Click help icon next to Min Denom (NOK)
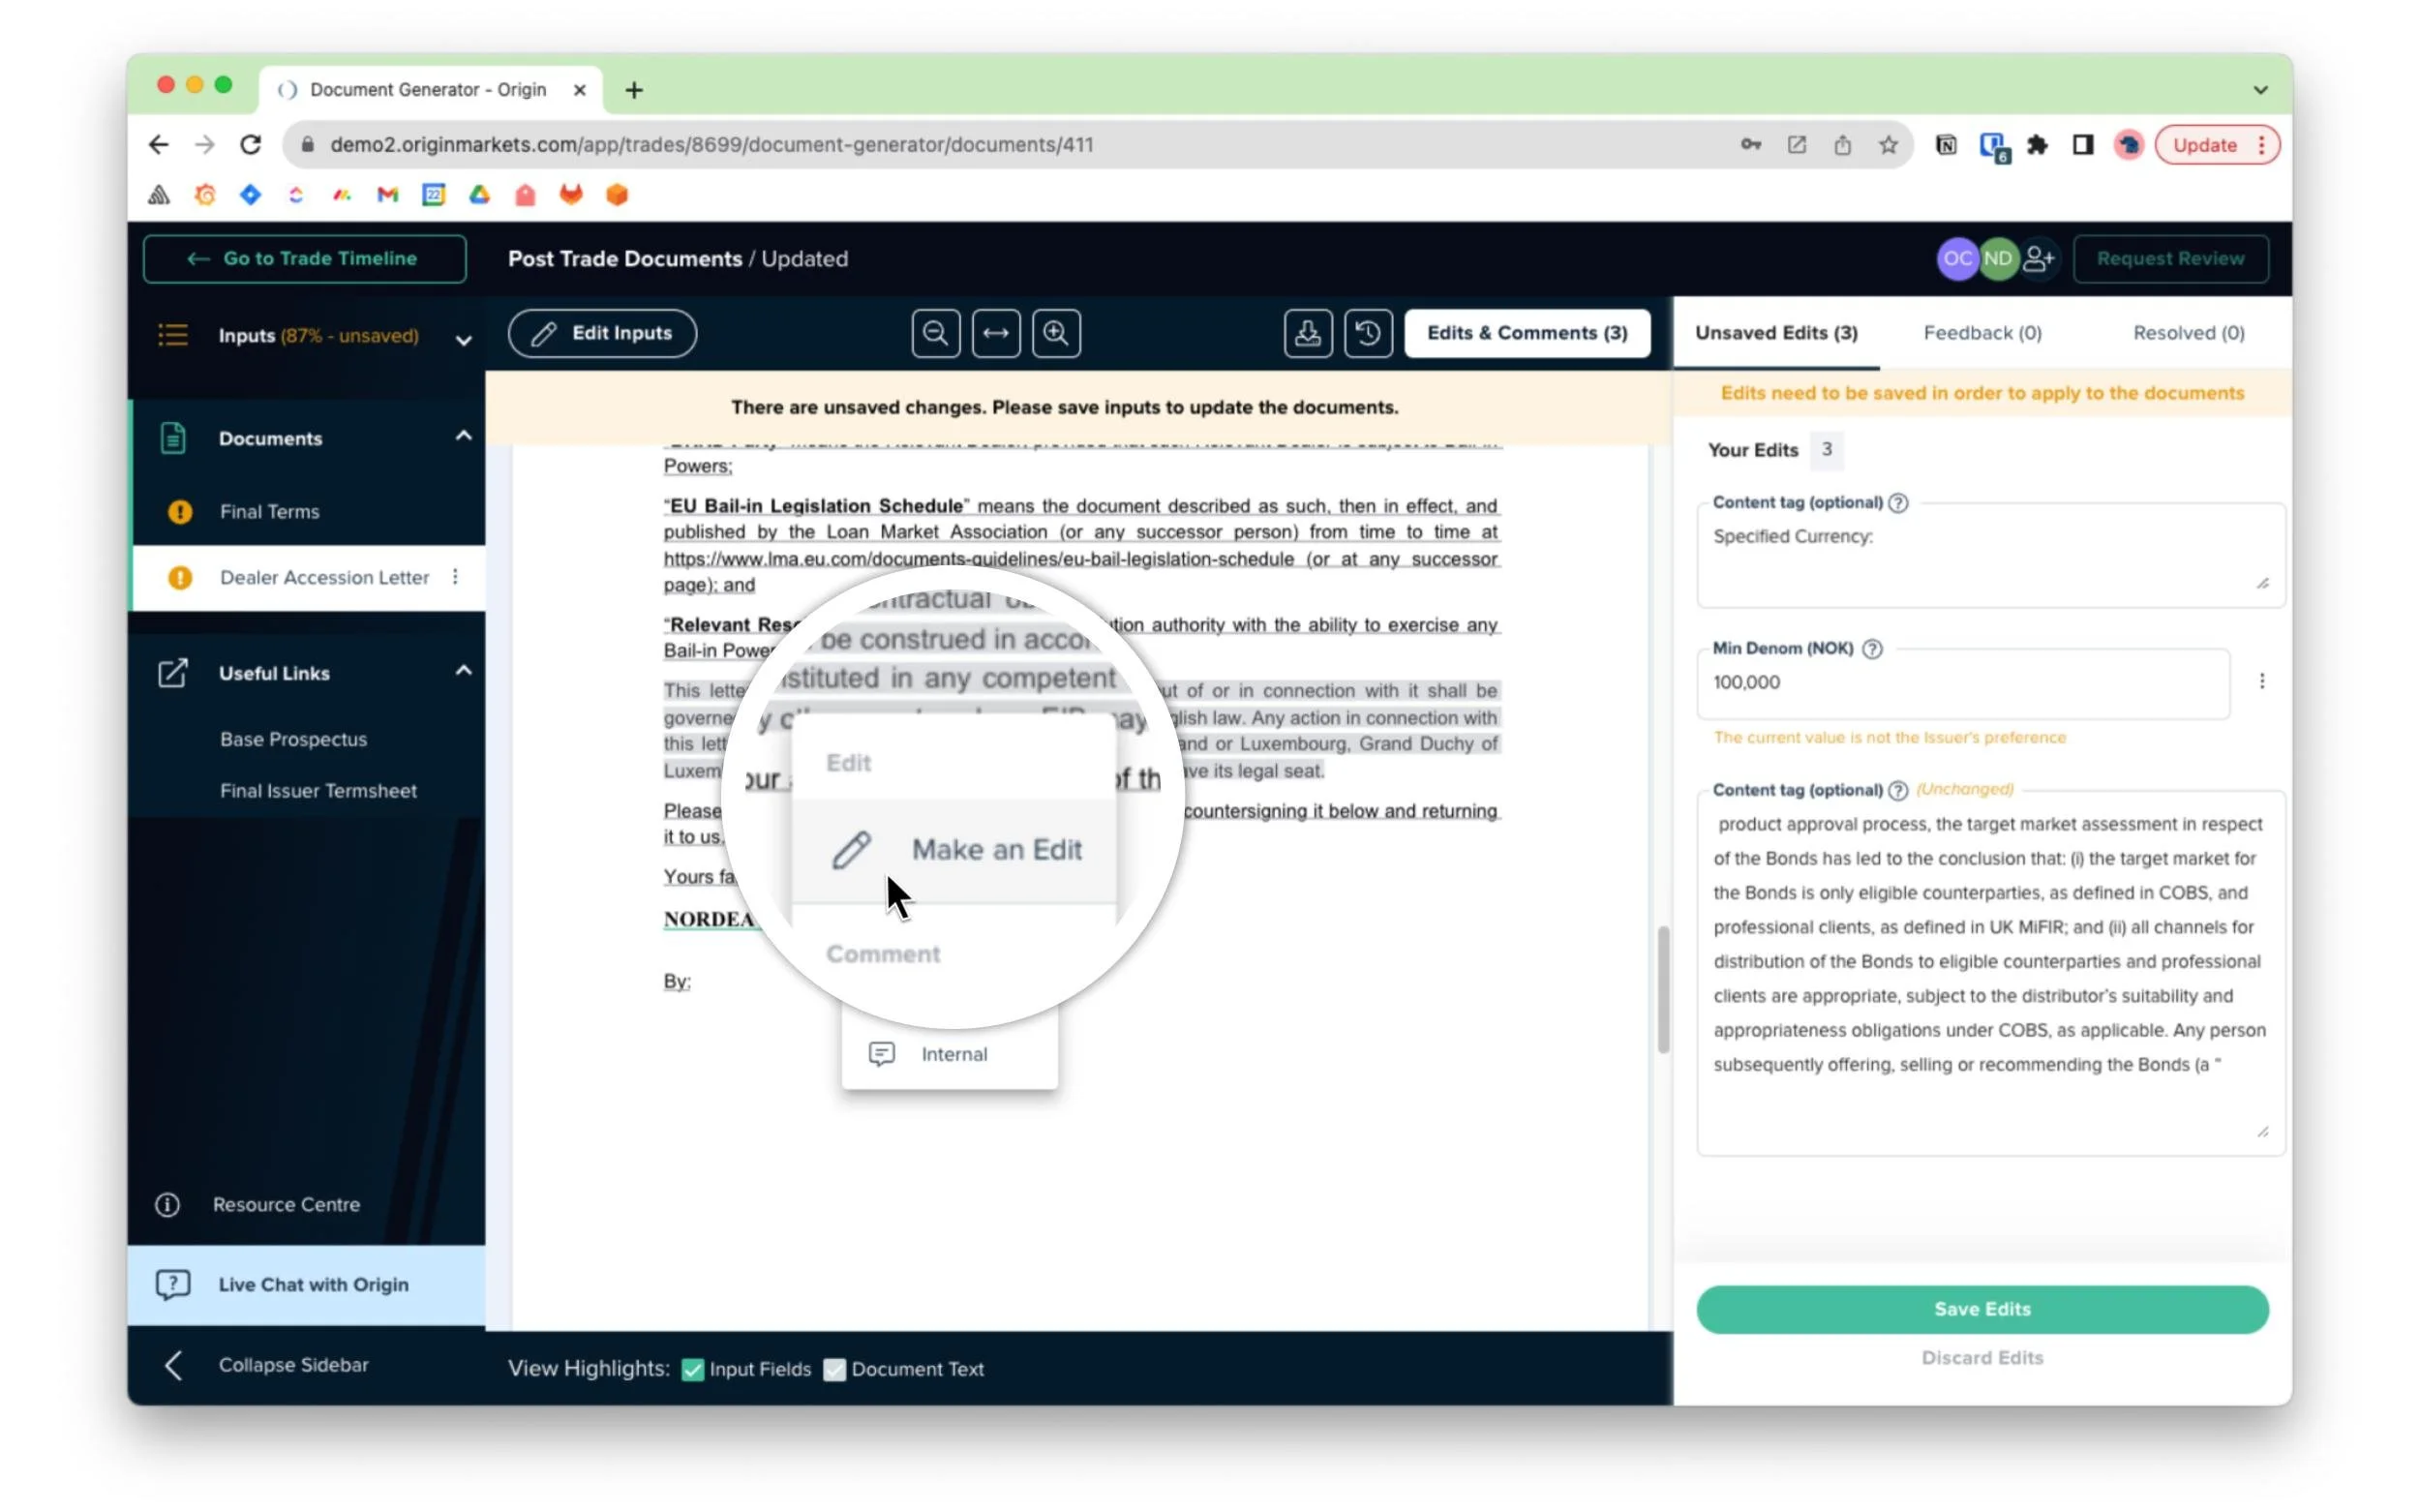Image resolution: width=2420 pixels, height=1512 pixels. point(1873,649)
